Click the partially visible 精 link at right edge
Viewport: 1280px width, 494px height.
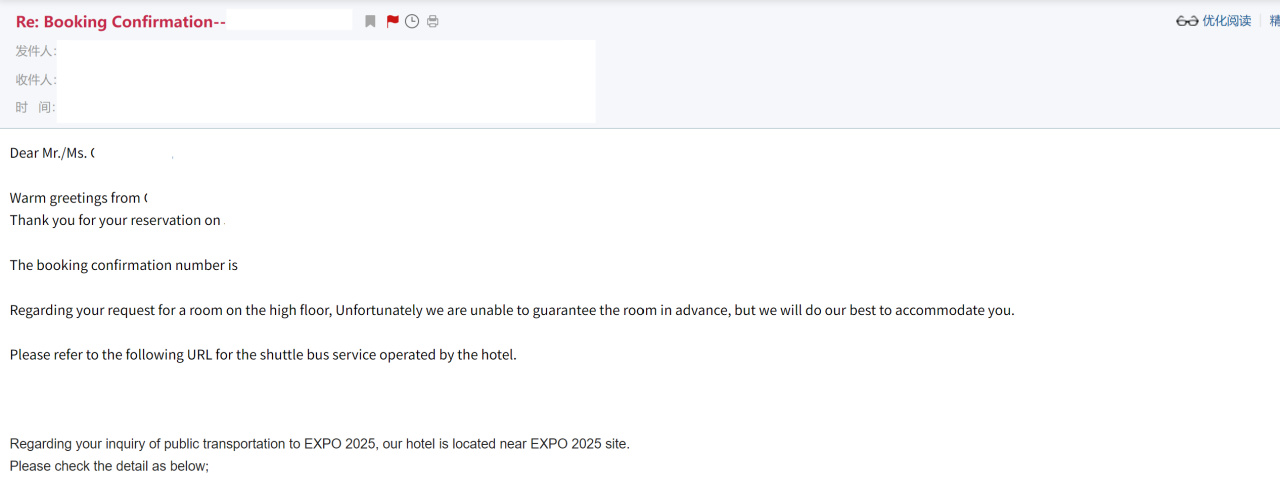tap(1274, 21)
